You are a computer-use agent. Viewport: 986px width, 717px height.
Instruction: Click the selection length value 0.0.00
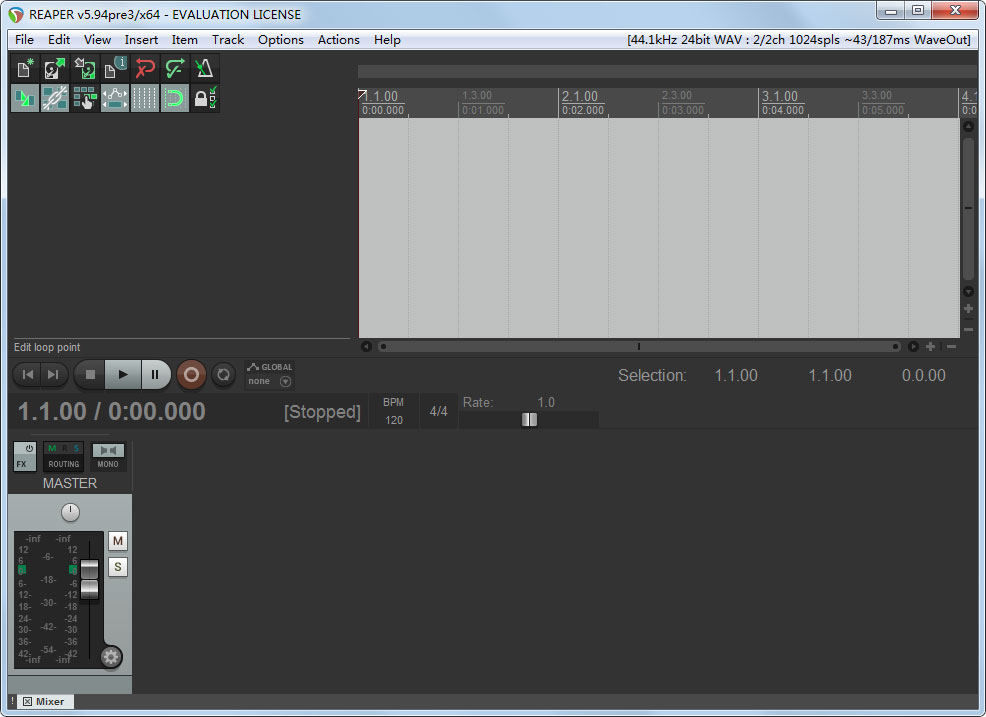pos(924,375)
